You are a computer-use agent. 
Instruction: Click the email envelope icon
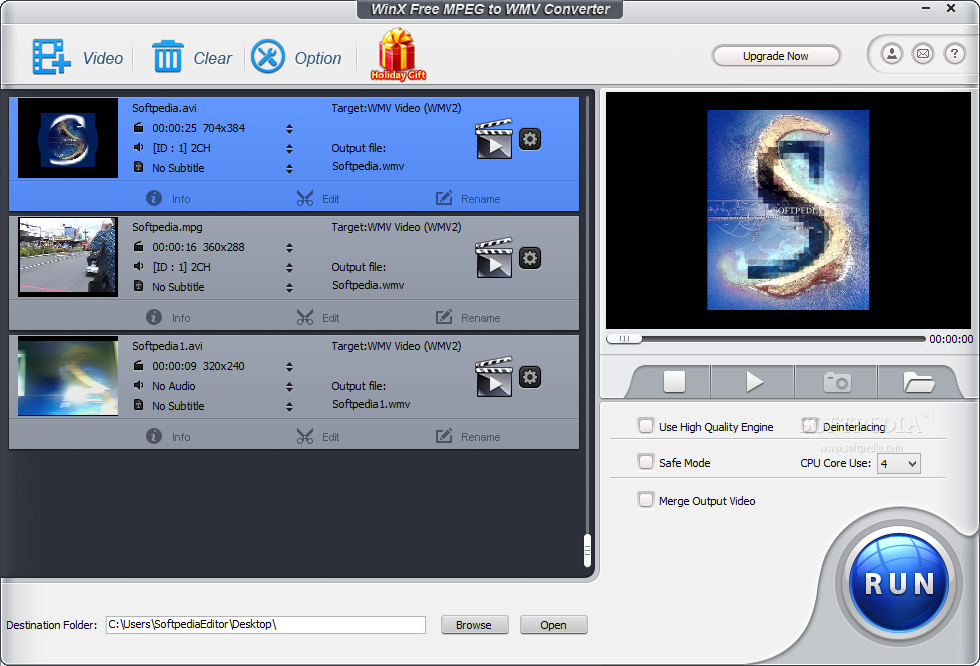pos(923,54)
